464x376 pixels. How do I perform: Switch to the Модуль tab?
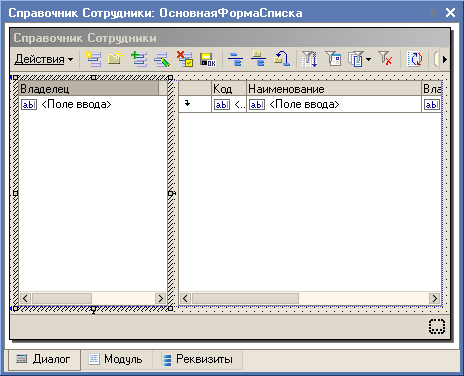116,359
